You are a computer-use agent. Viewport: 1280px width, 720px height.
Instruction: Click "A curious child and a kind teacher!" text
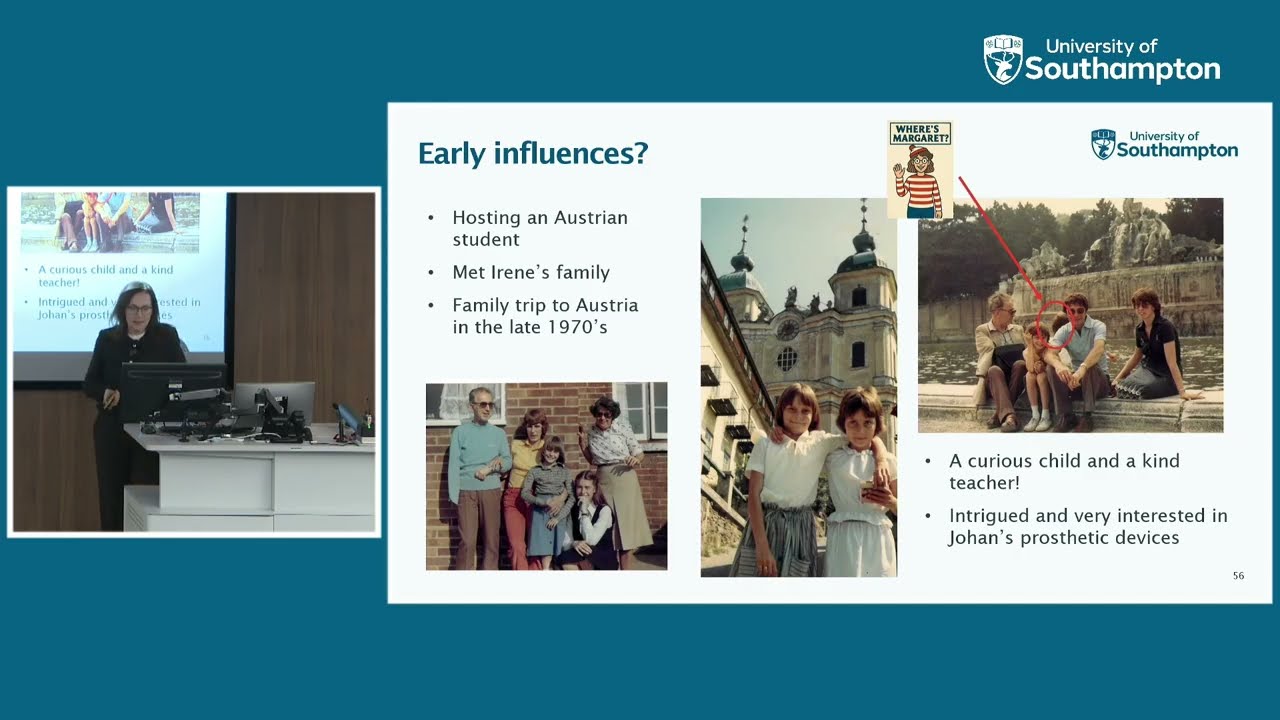[1064, 471]
